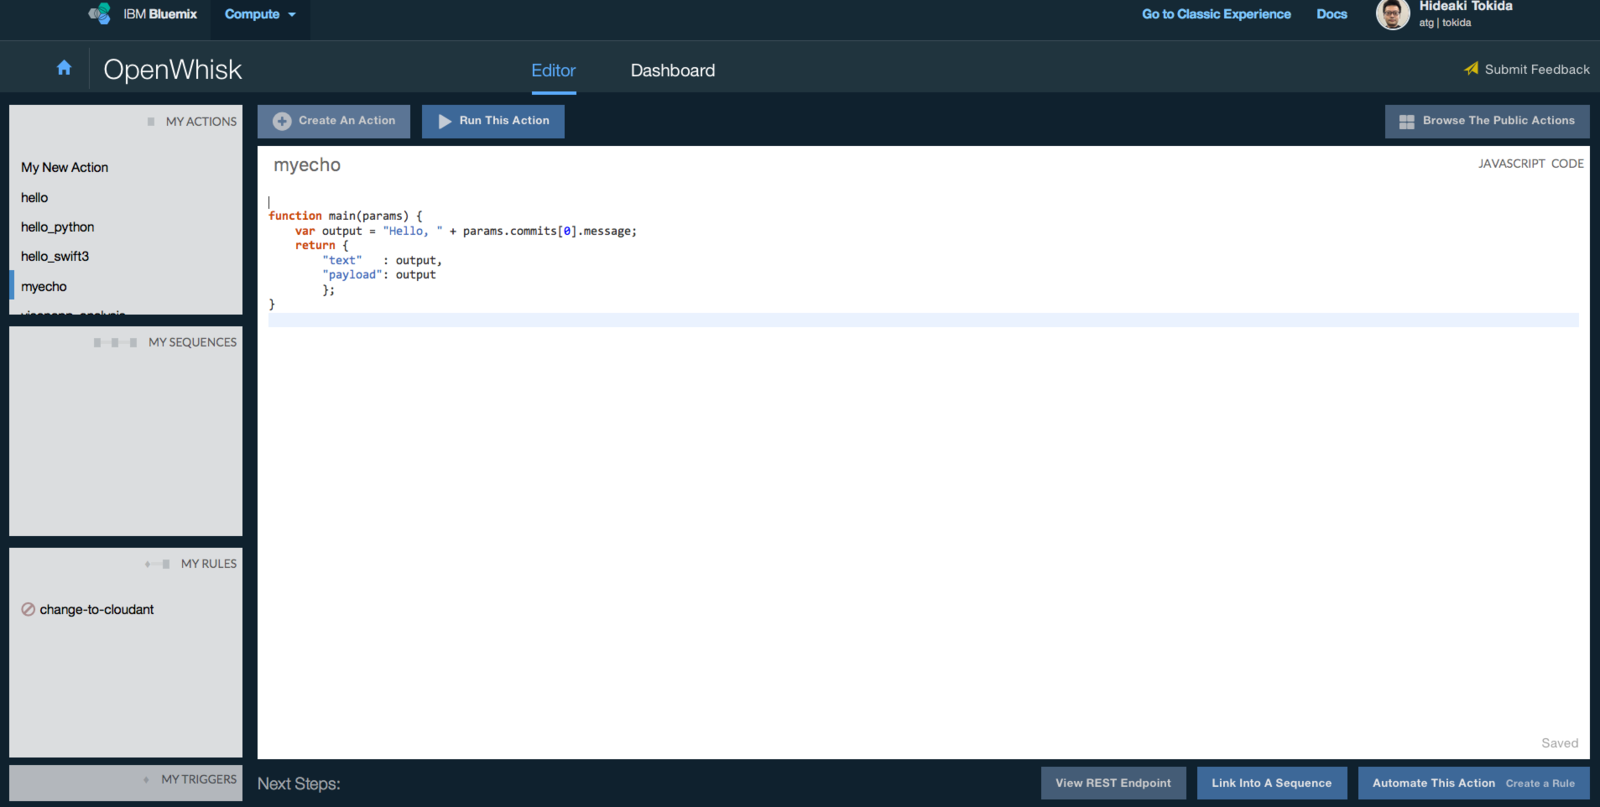Click the MY RULES header
The height and width of the screenshot is (807, 1600).
208,564
